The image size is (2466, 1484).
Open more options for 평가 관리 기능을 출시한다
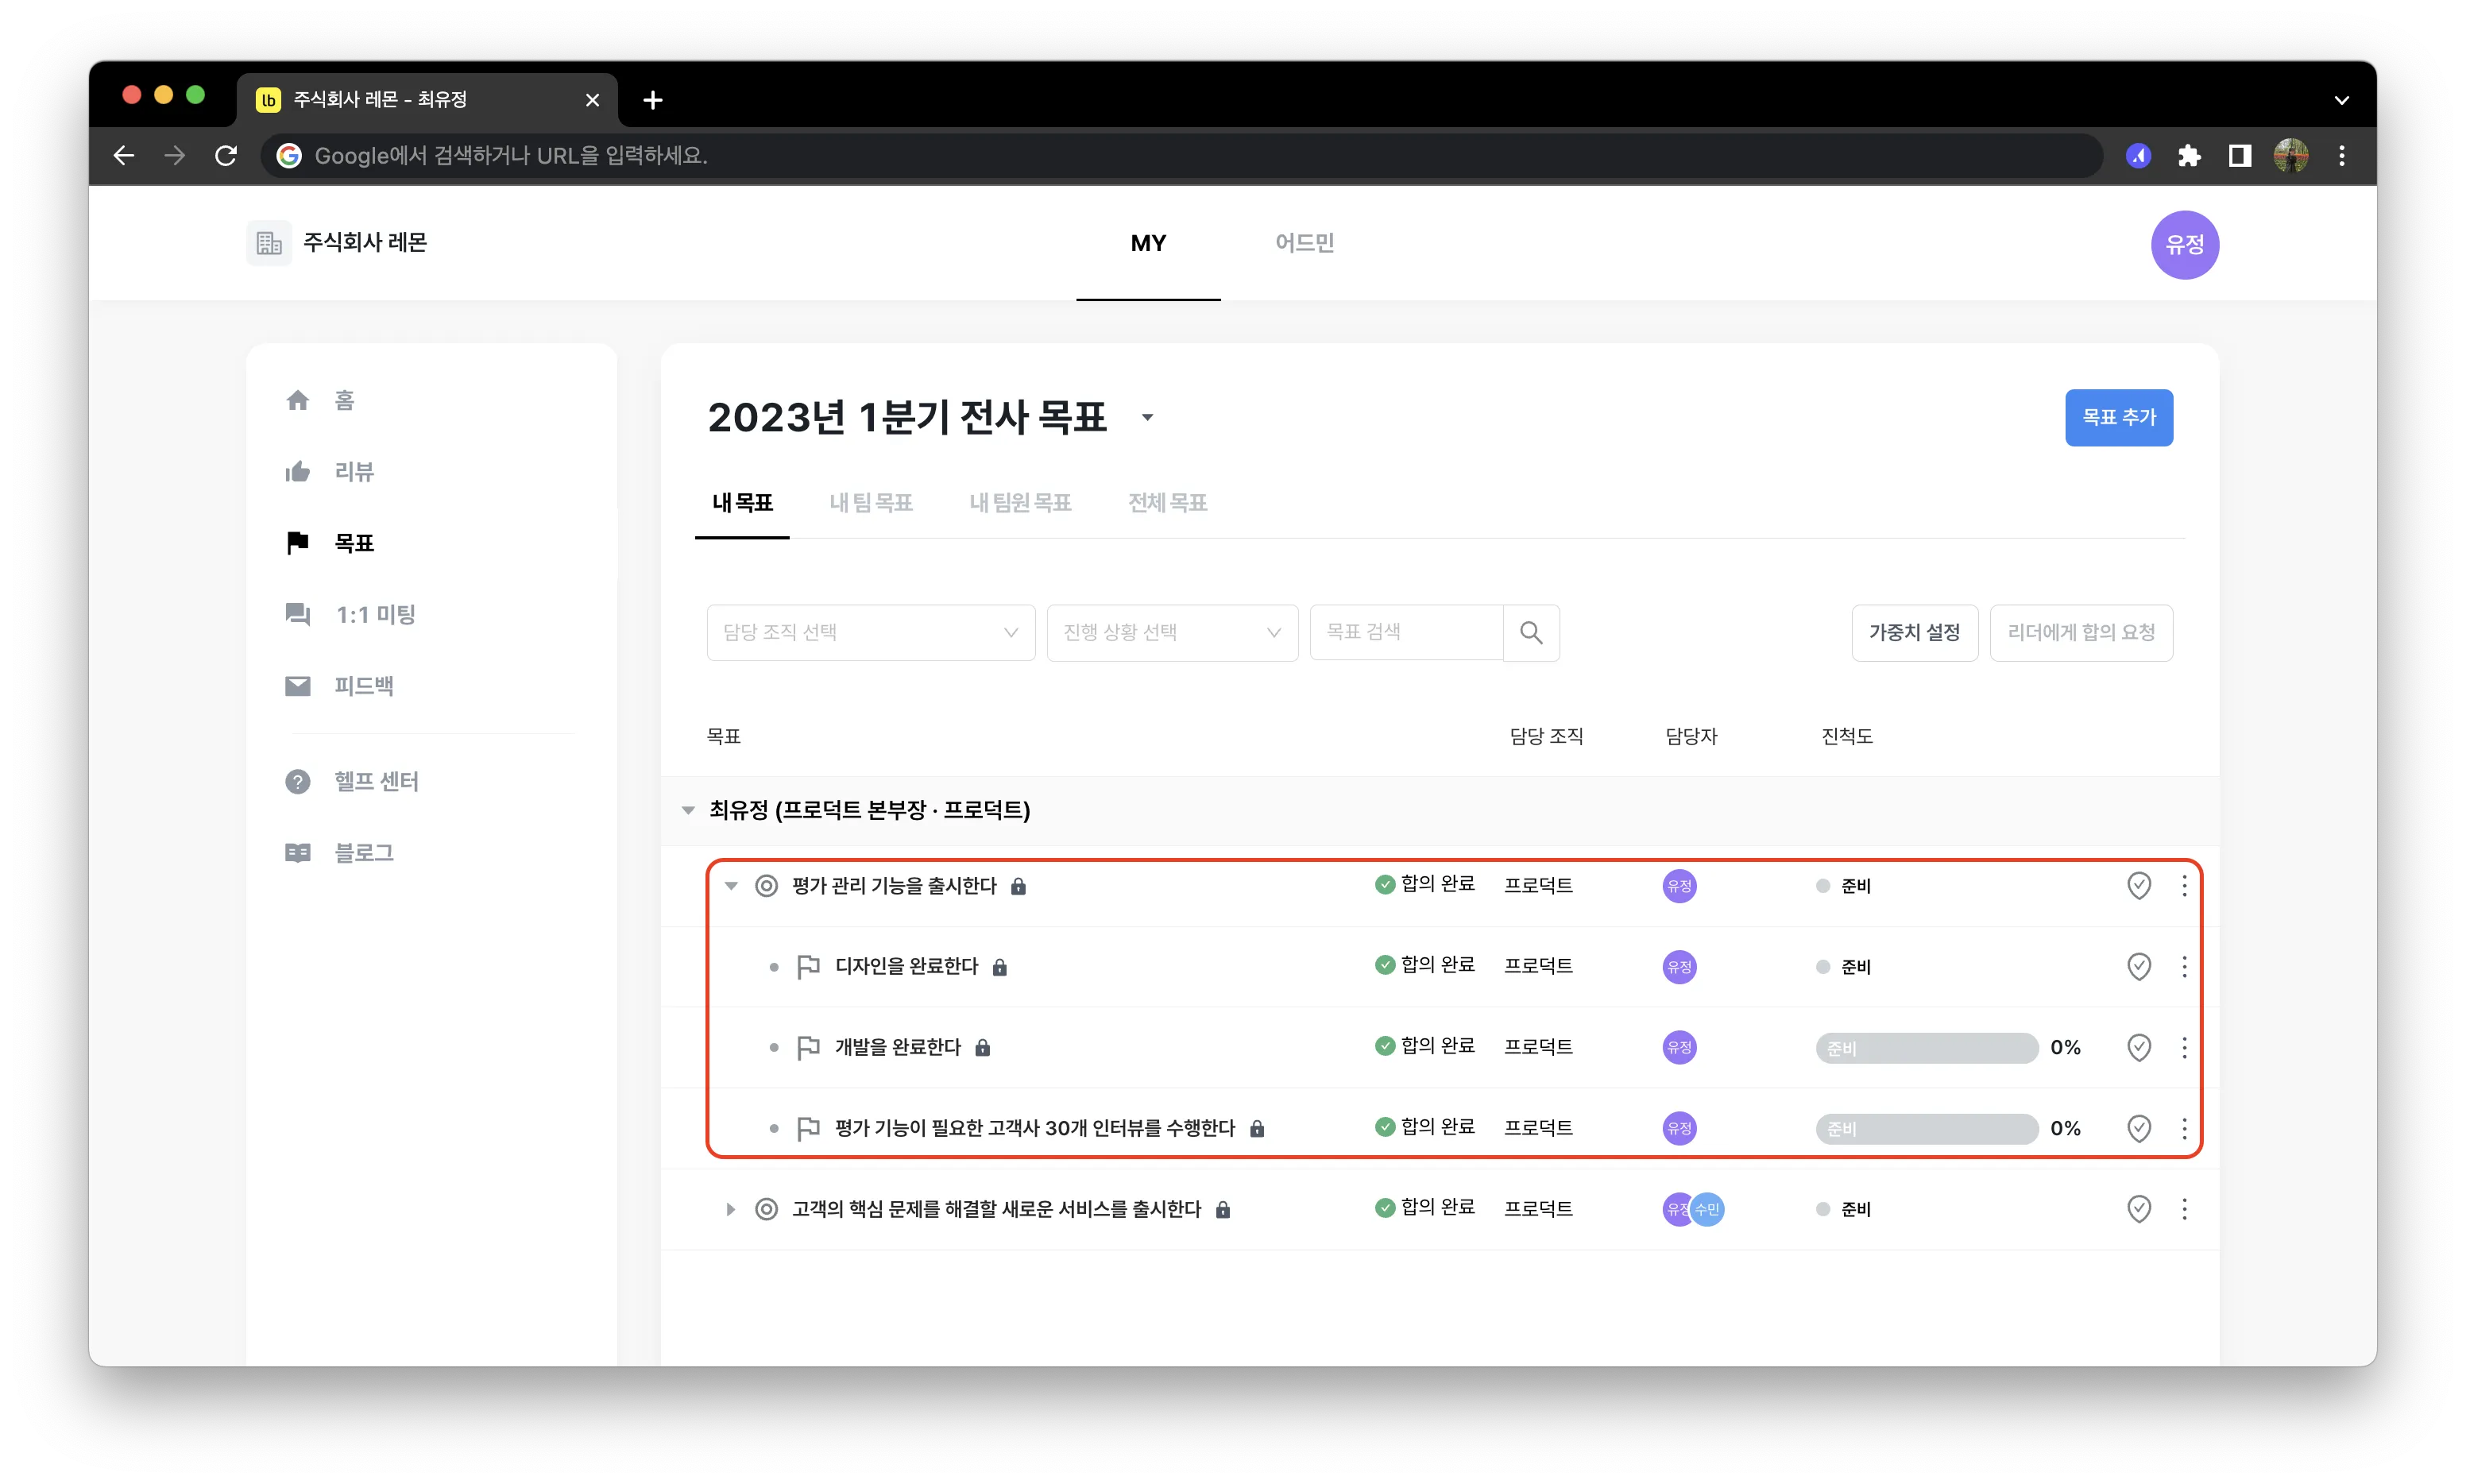pos(2184,885)
